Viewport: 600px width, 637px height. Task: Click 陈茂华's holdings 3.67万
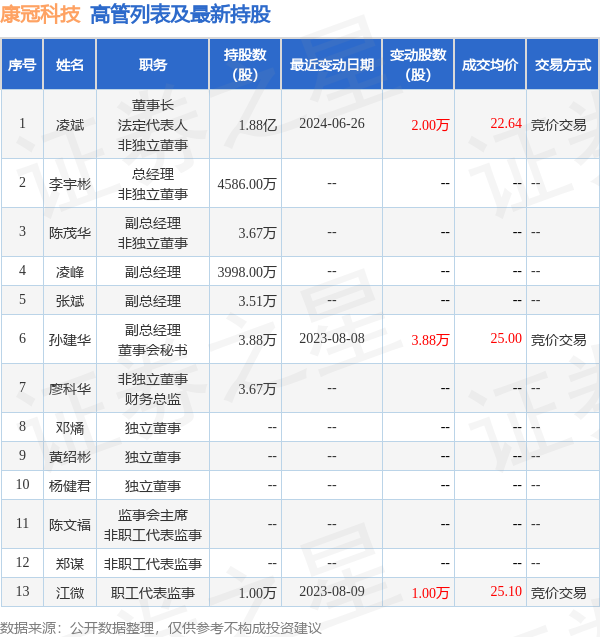point(258,233)
